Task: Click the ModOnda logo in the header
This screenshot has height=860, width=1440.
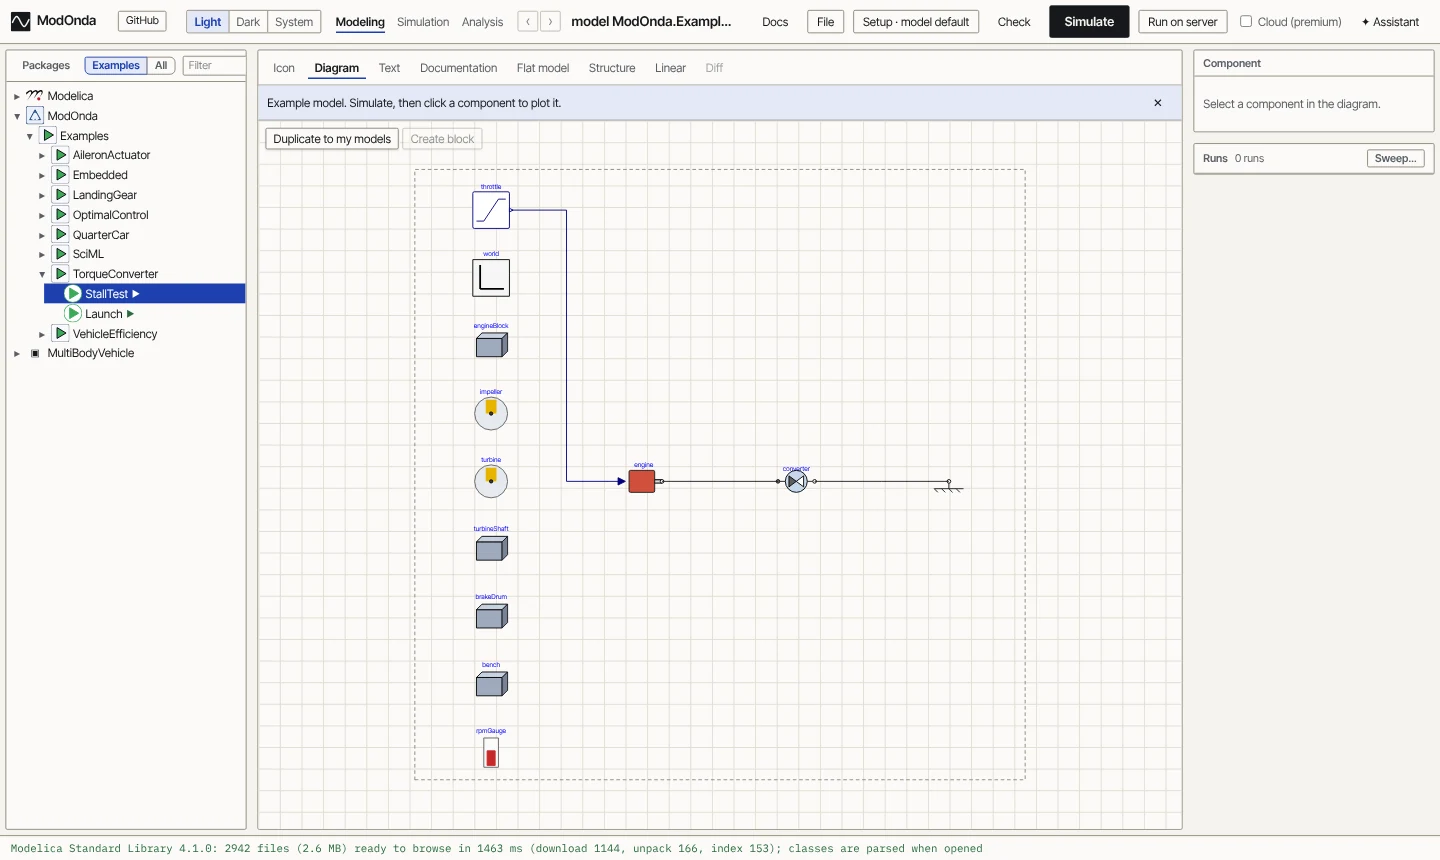Action: click(x=54, y=21)
